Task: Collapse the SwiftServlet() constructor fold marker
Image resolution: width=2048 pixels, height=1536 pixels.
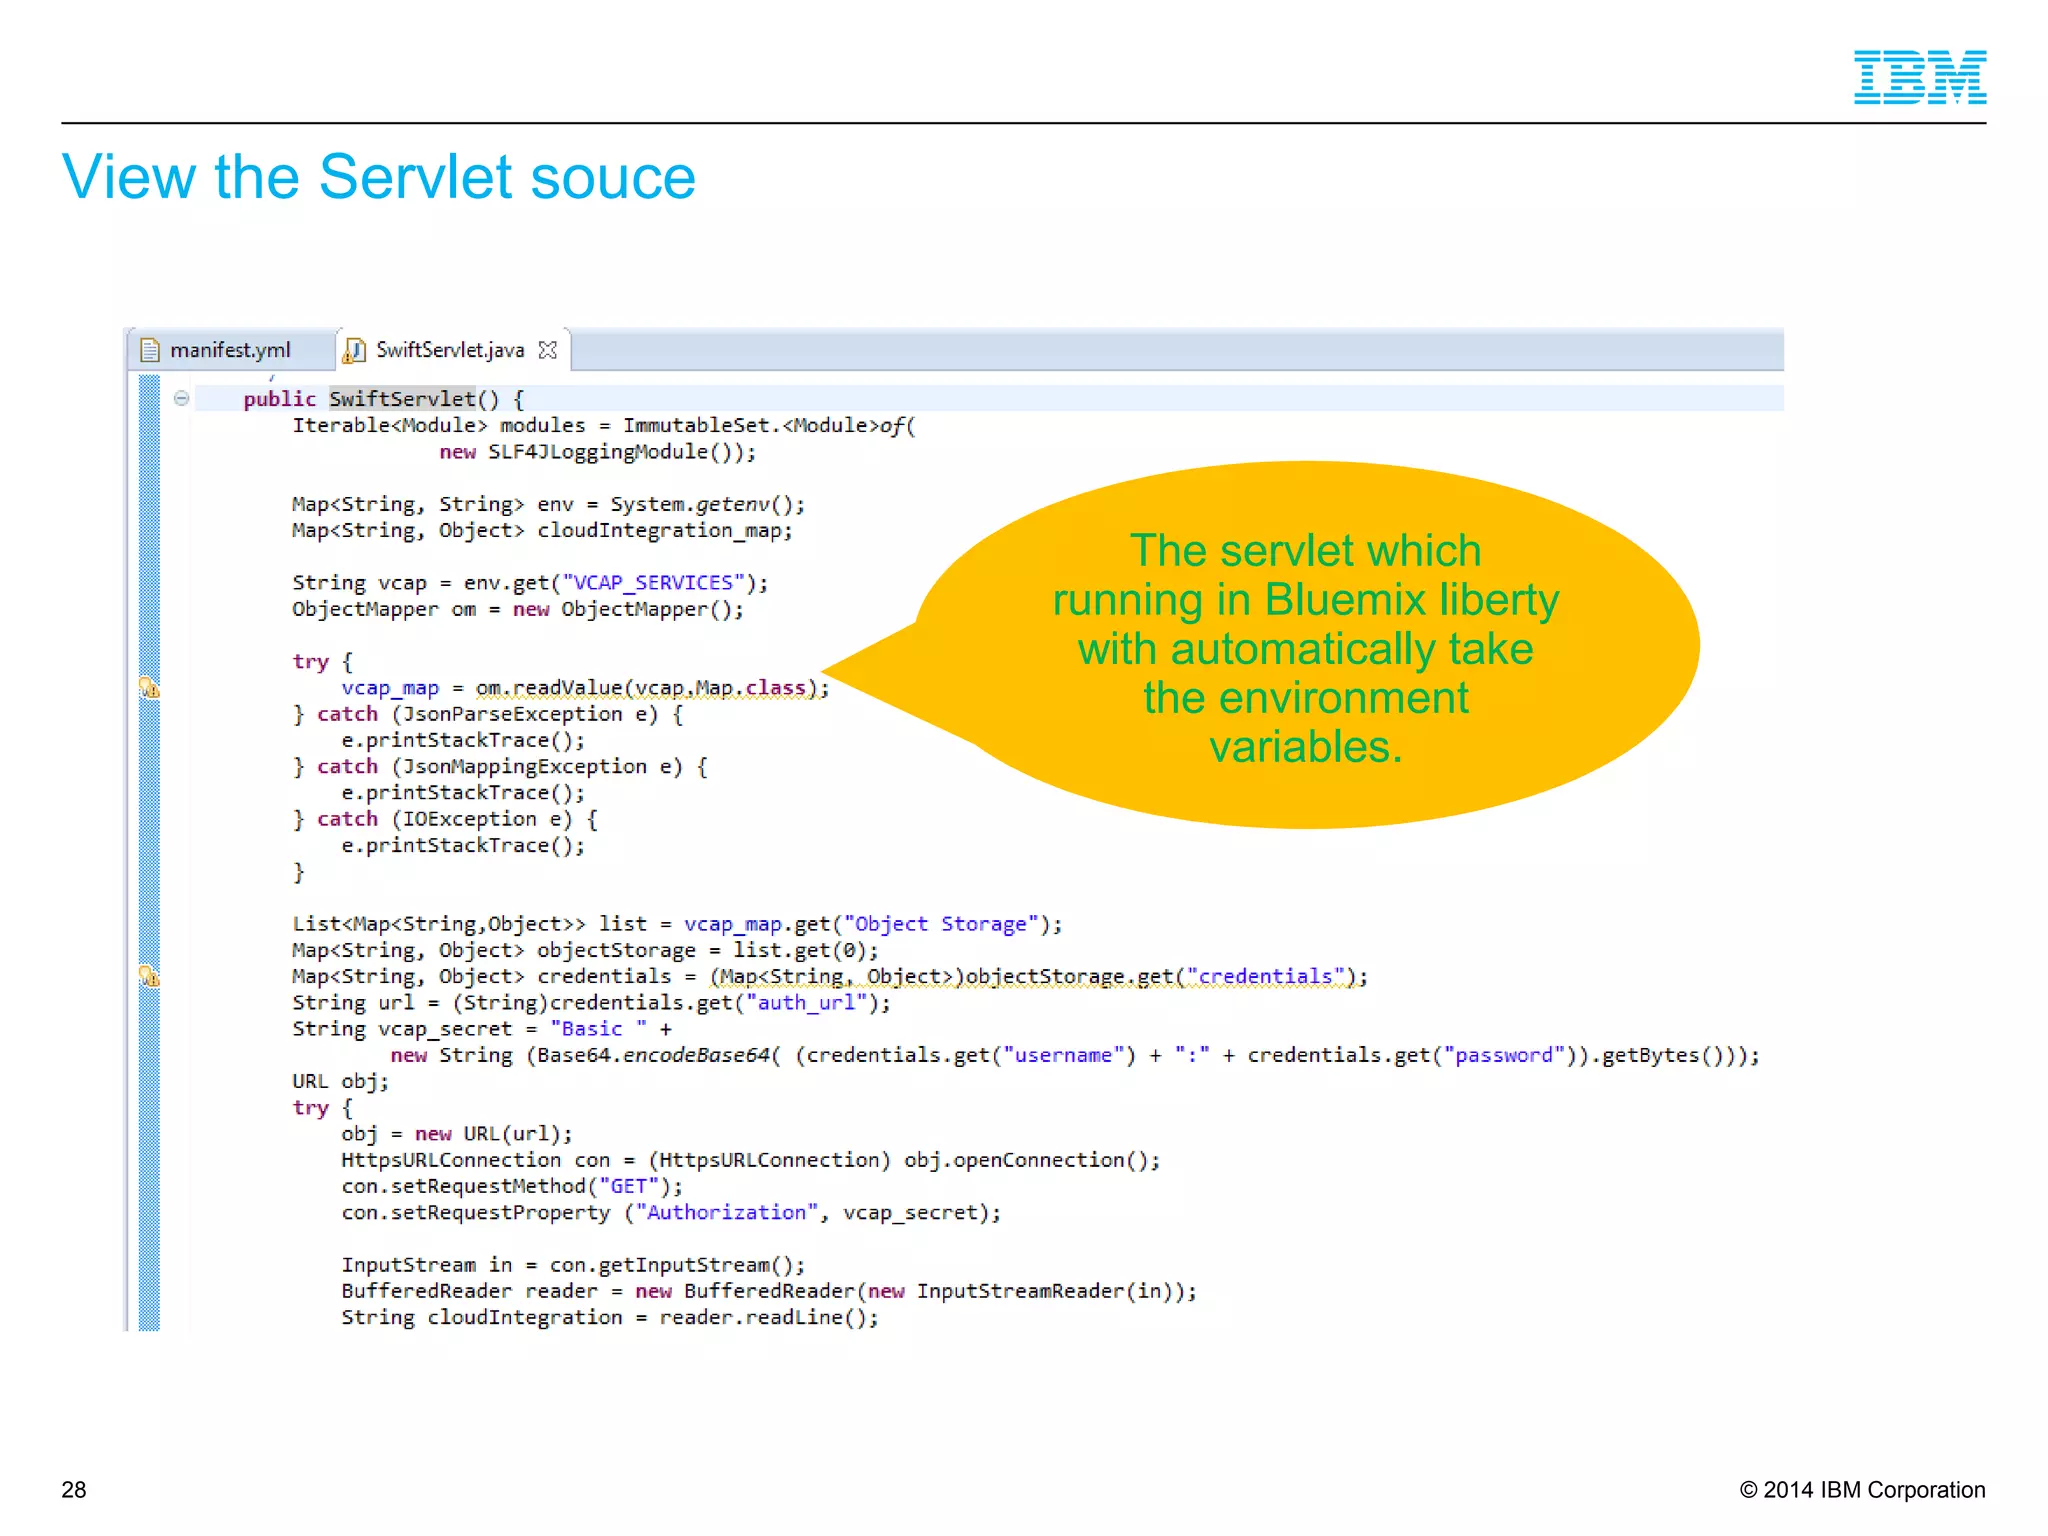Action: tap(181, 398)
